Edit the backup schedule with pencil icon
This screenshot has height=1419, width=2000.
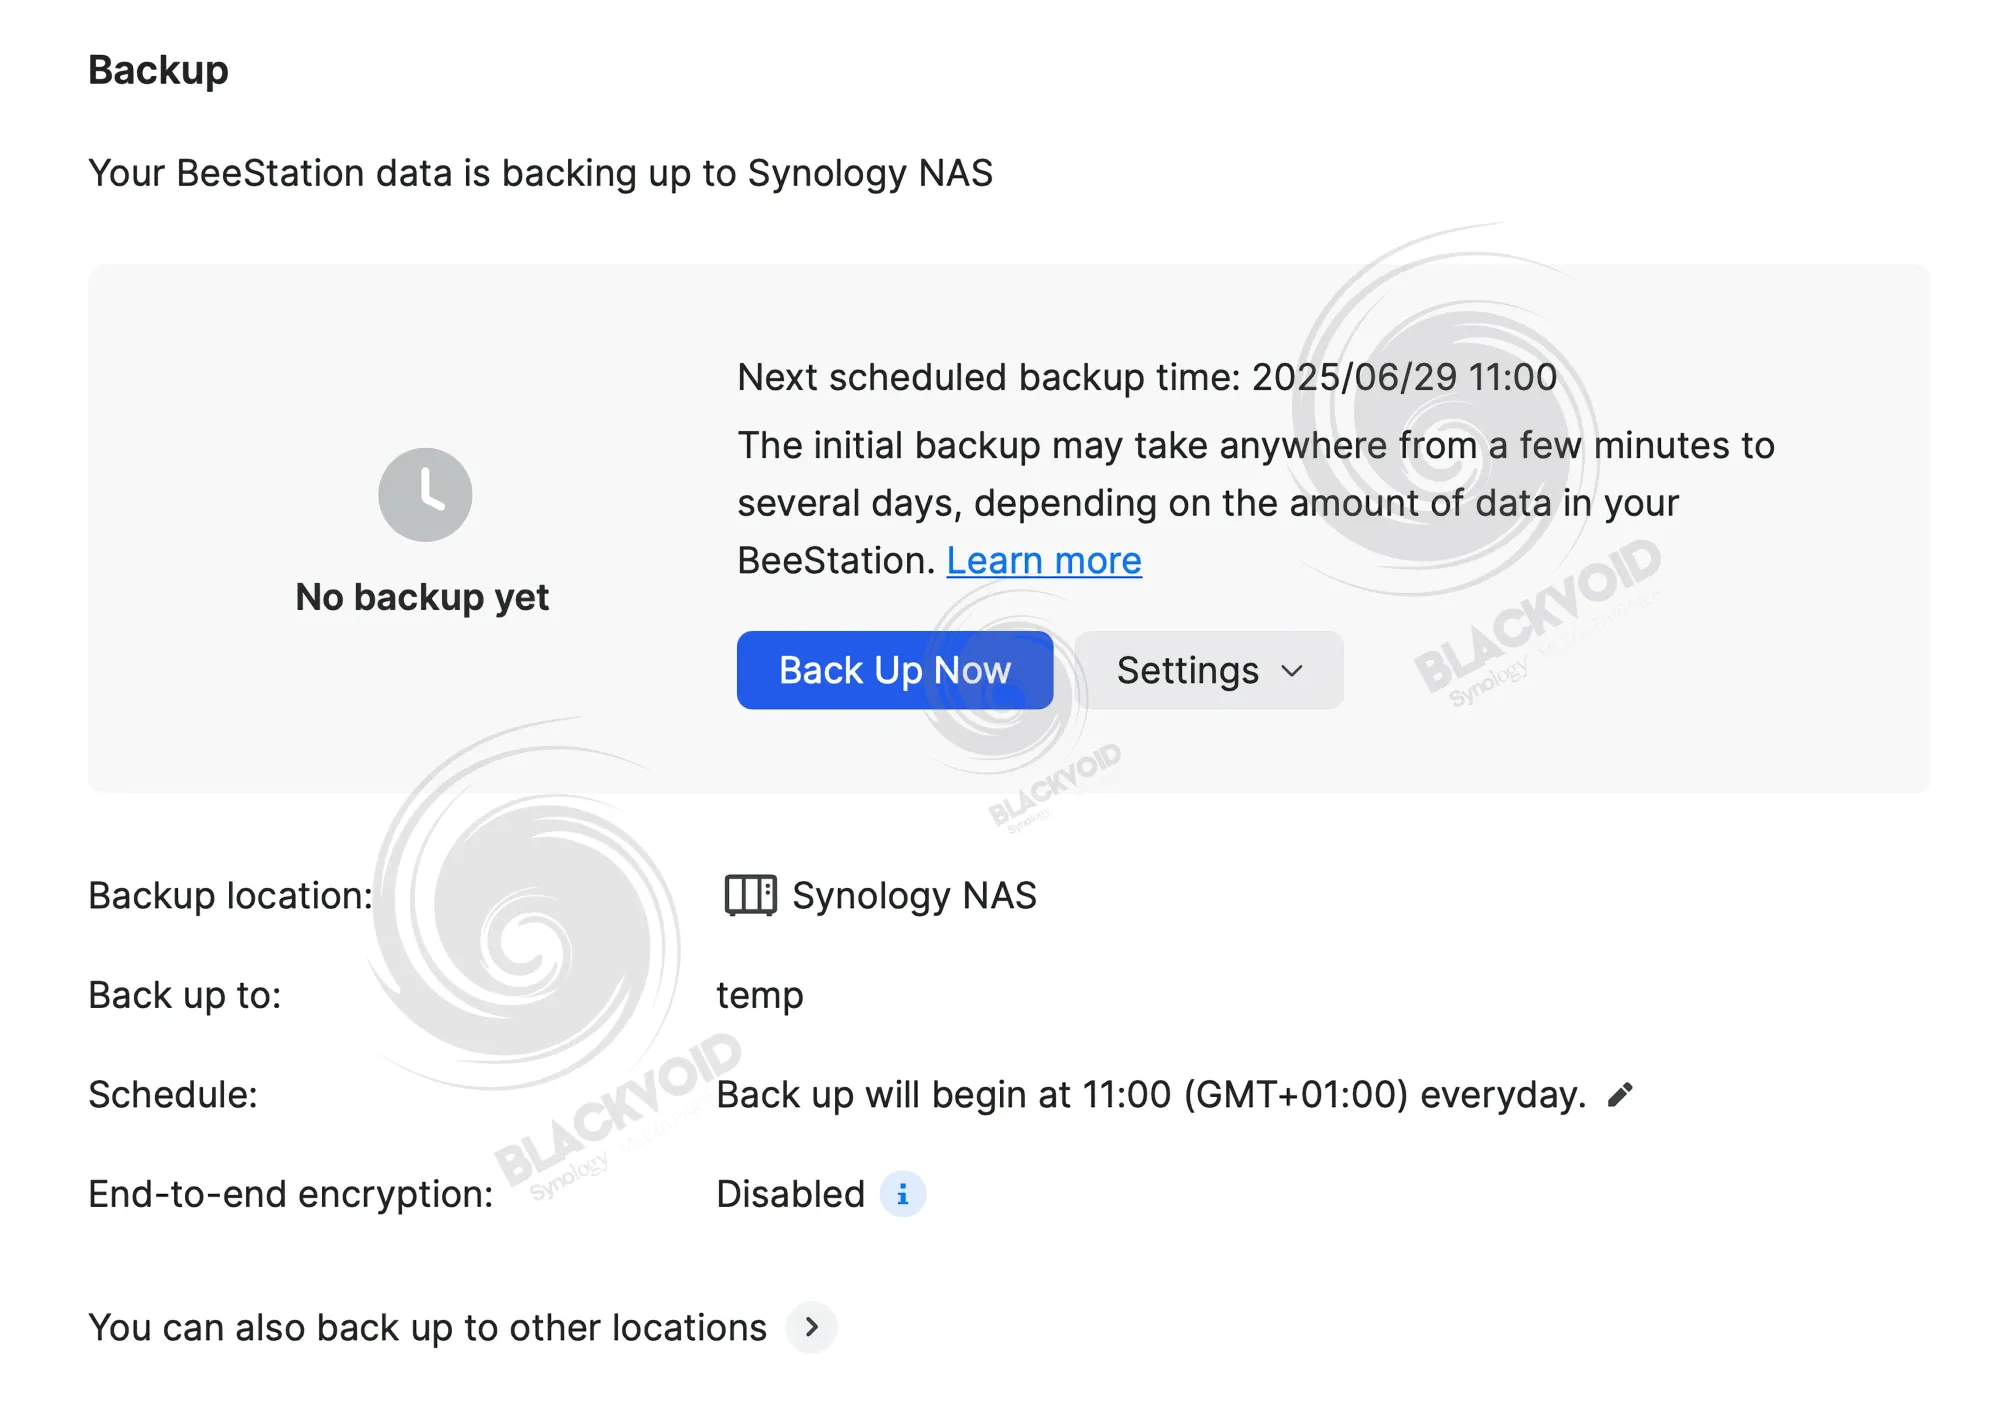pyautogui.click(x=1620, y=1095)
